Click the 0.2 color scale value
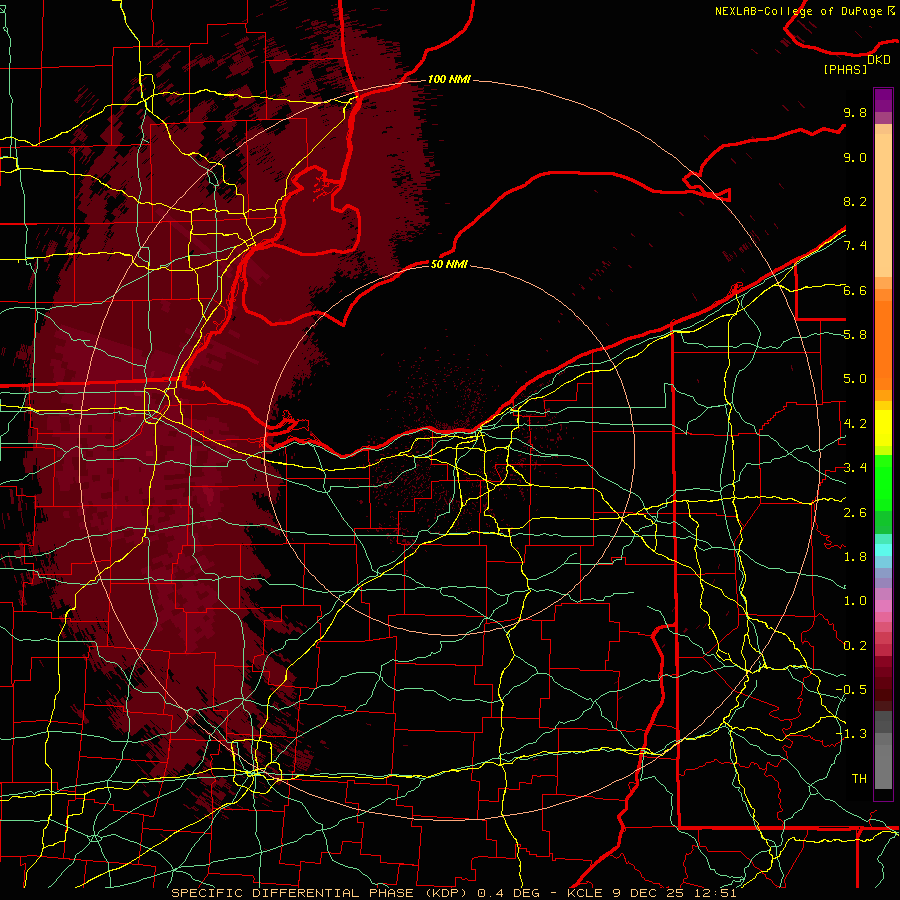Viewport: 900px width, 900px height. (x=855, y=646)
